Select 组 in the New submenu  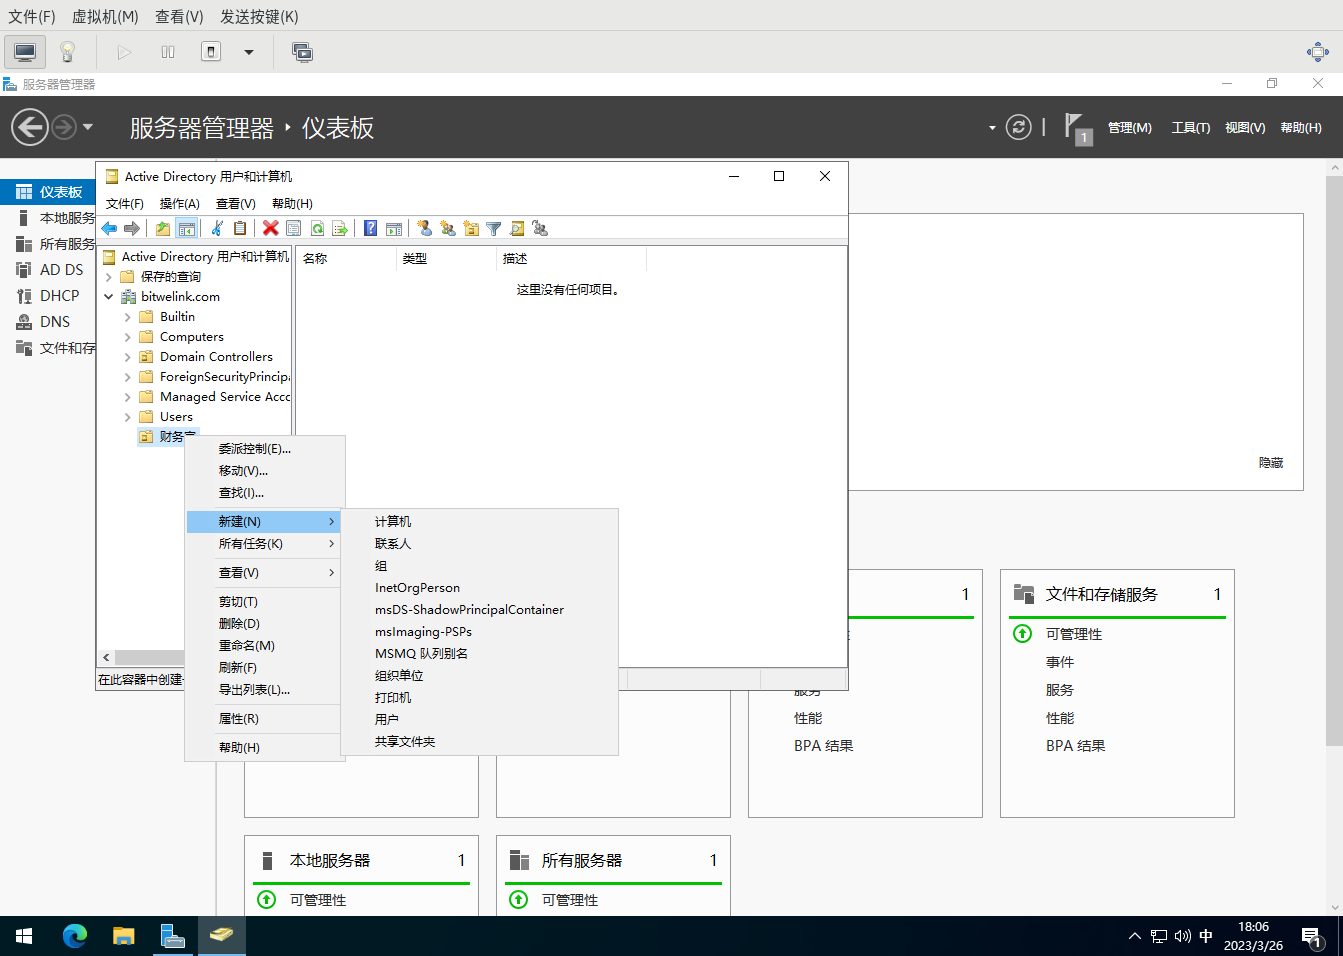pos(381,566)
